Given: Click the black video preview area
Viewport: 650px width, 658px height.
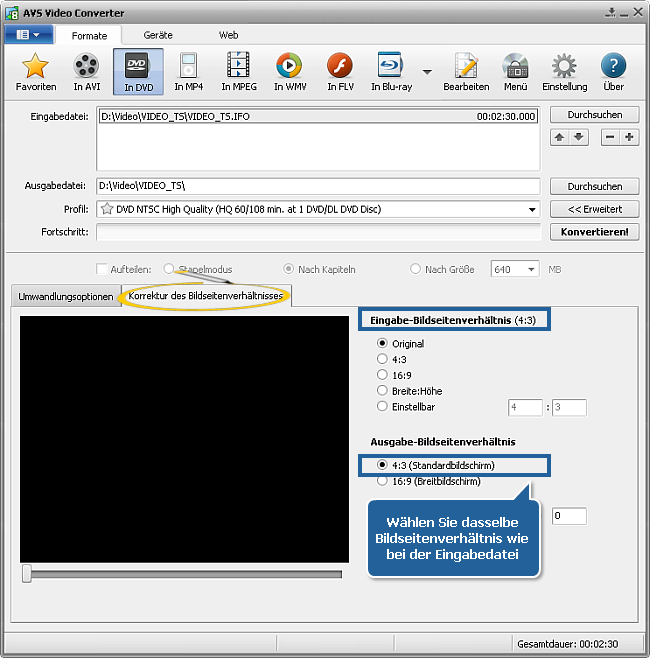Looking at the screenshot, I should pos(184,439).
